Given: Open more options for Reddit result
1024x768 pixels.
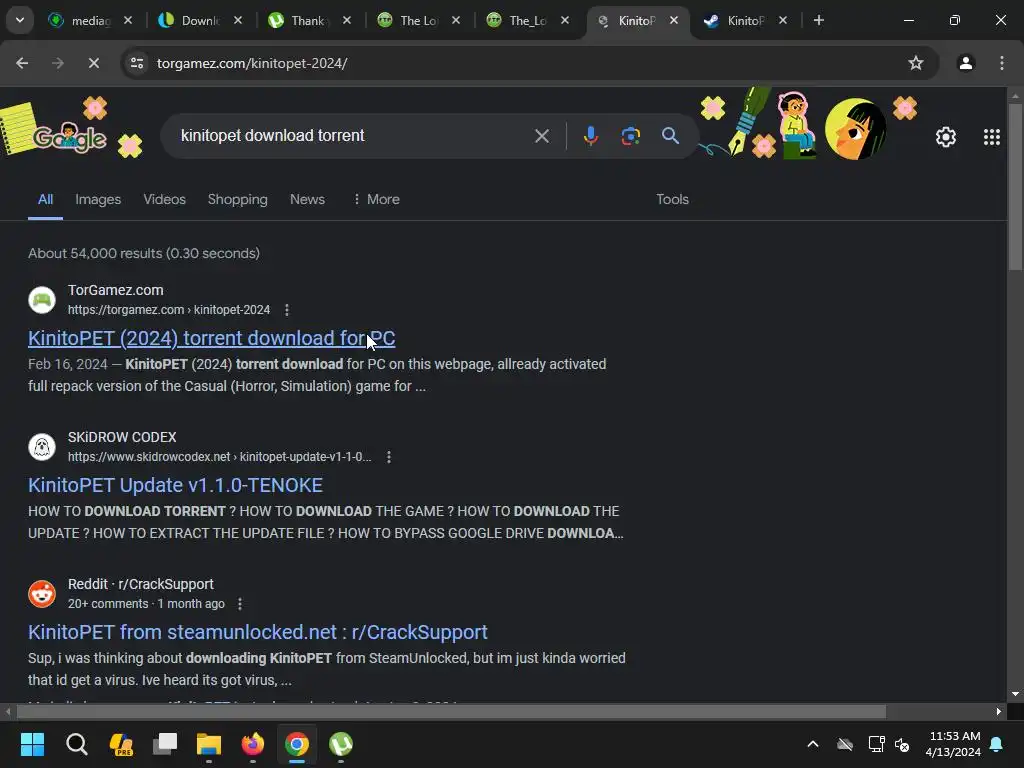Looking at the screenshot, I should tap(240, 603).
